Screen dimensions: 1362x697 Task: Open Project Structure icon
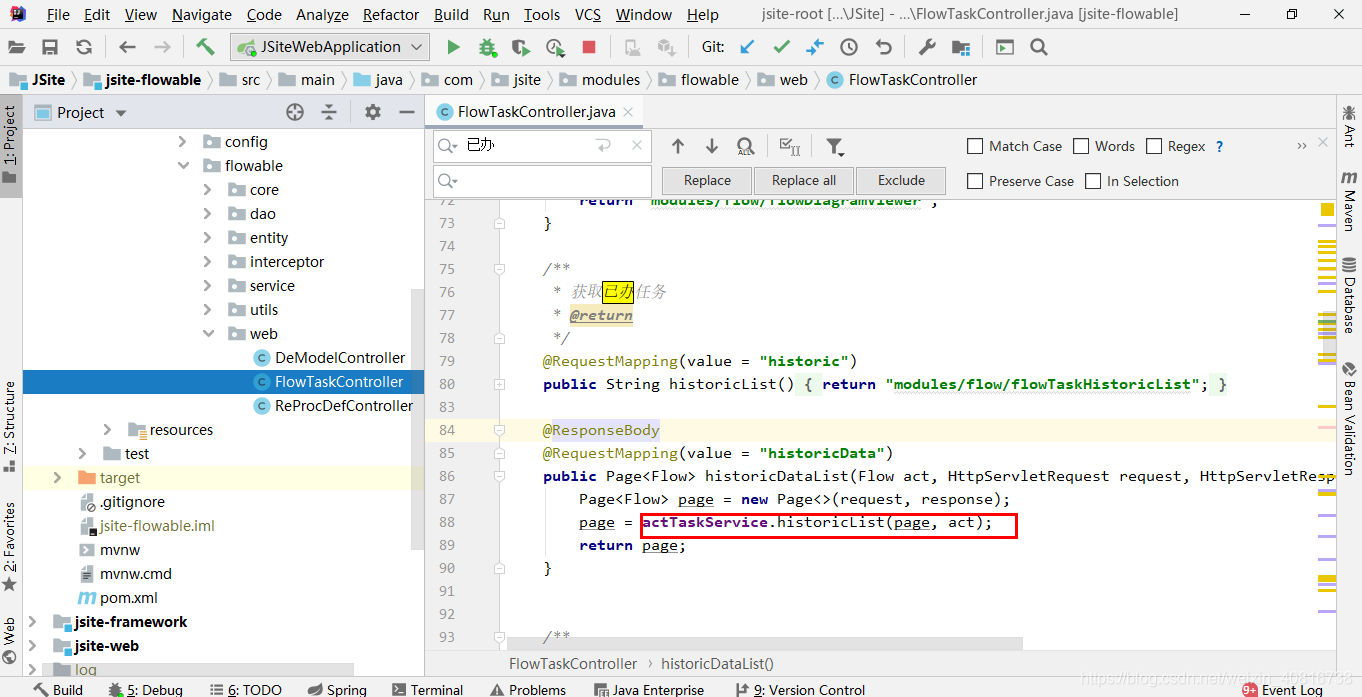tap(961, 47)
